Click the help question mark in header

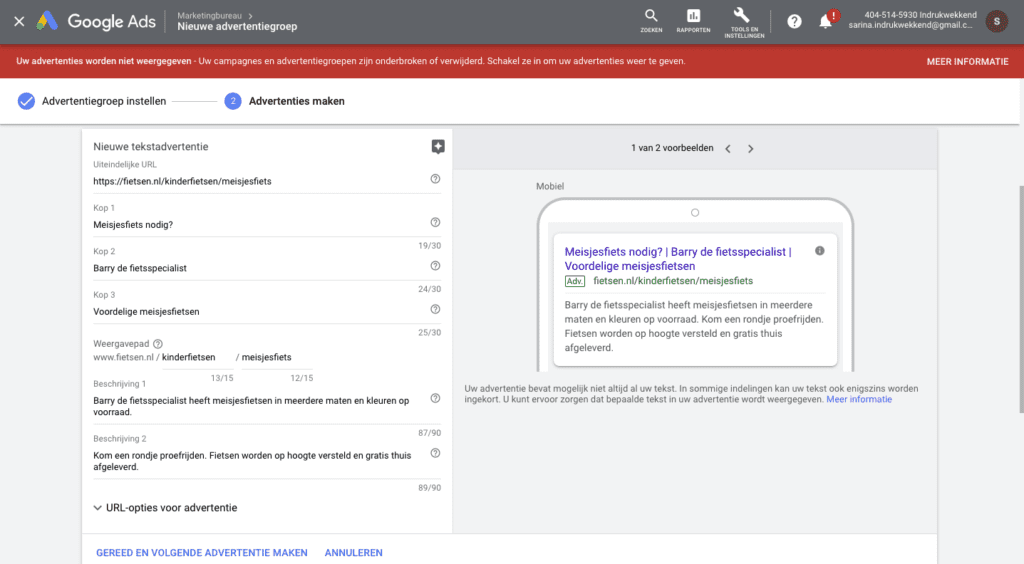[794, 21]
